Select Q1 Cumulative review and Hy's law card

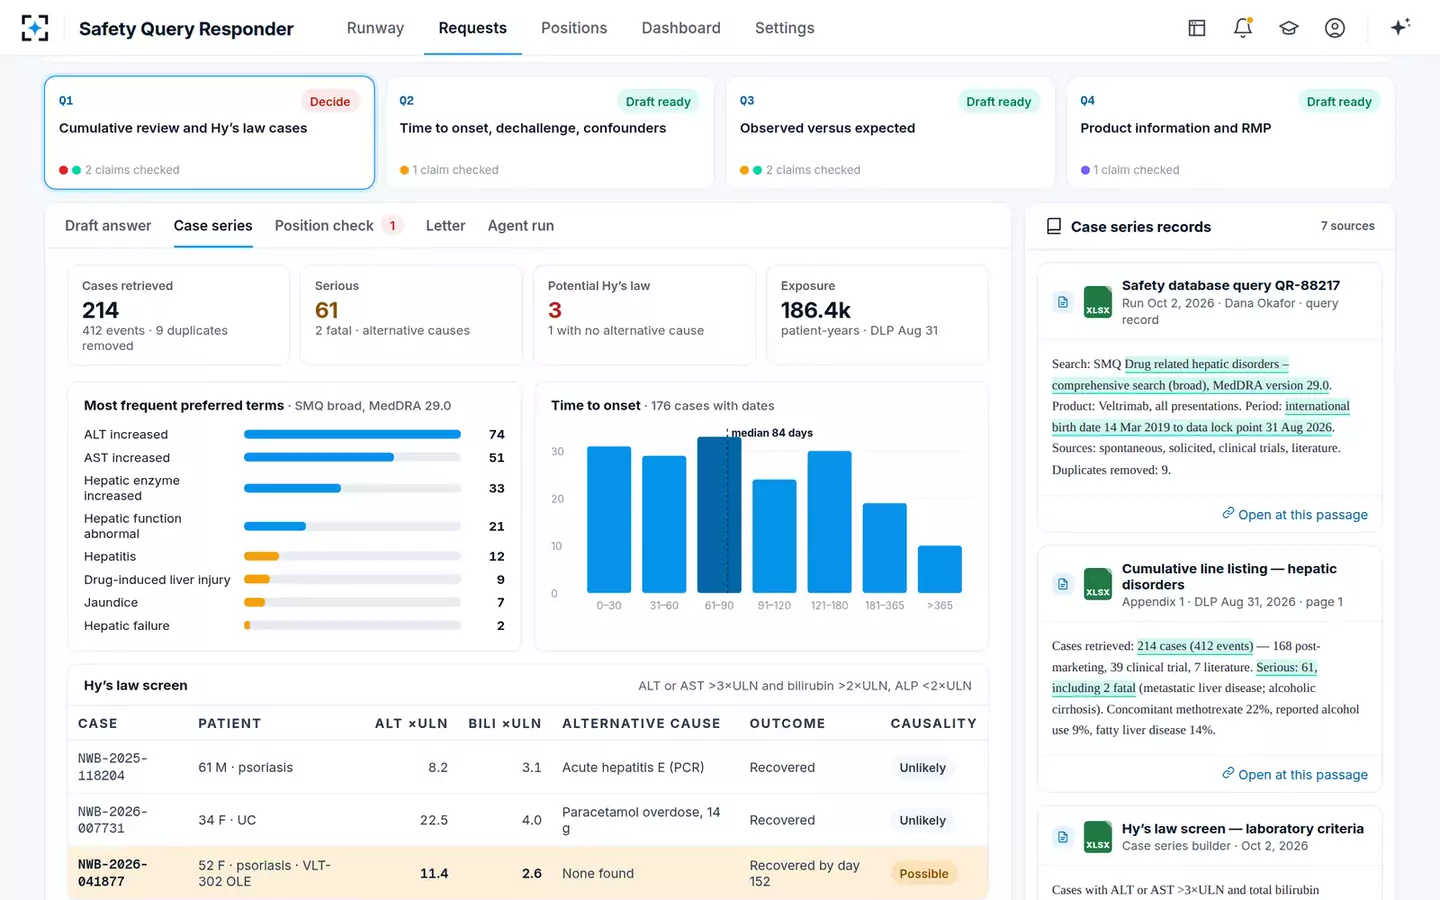(x=209, y=133)
